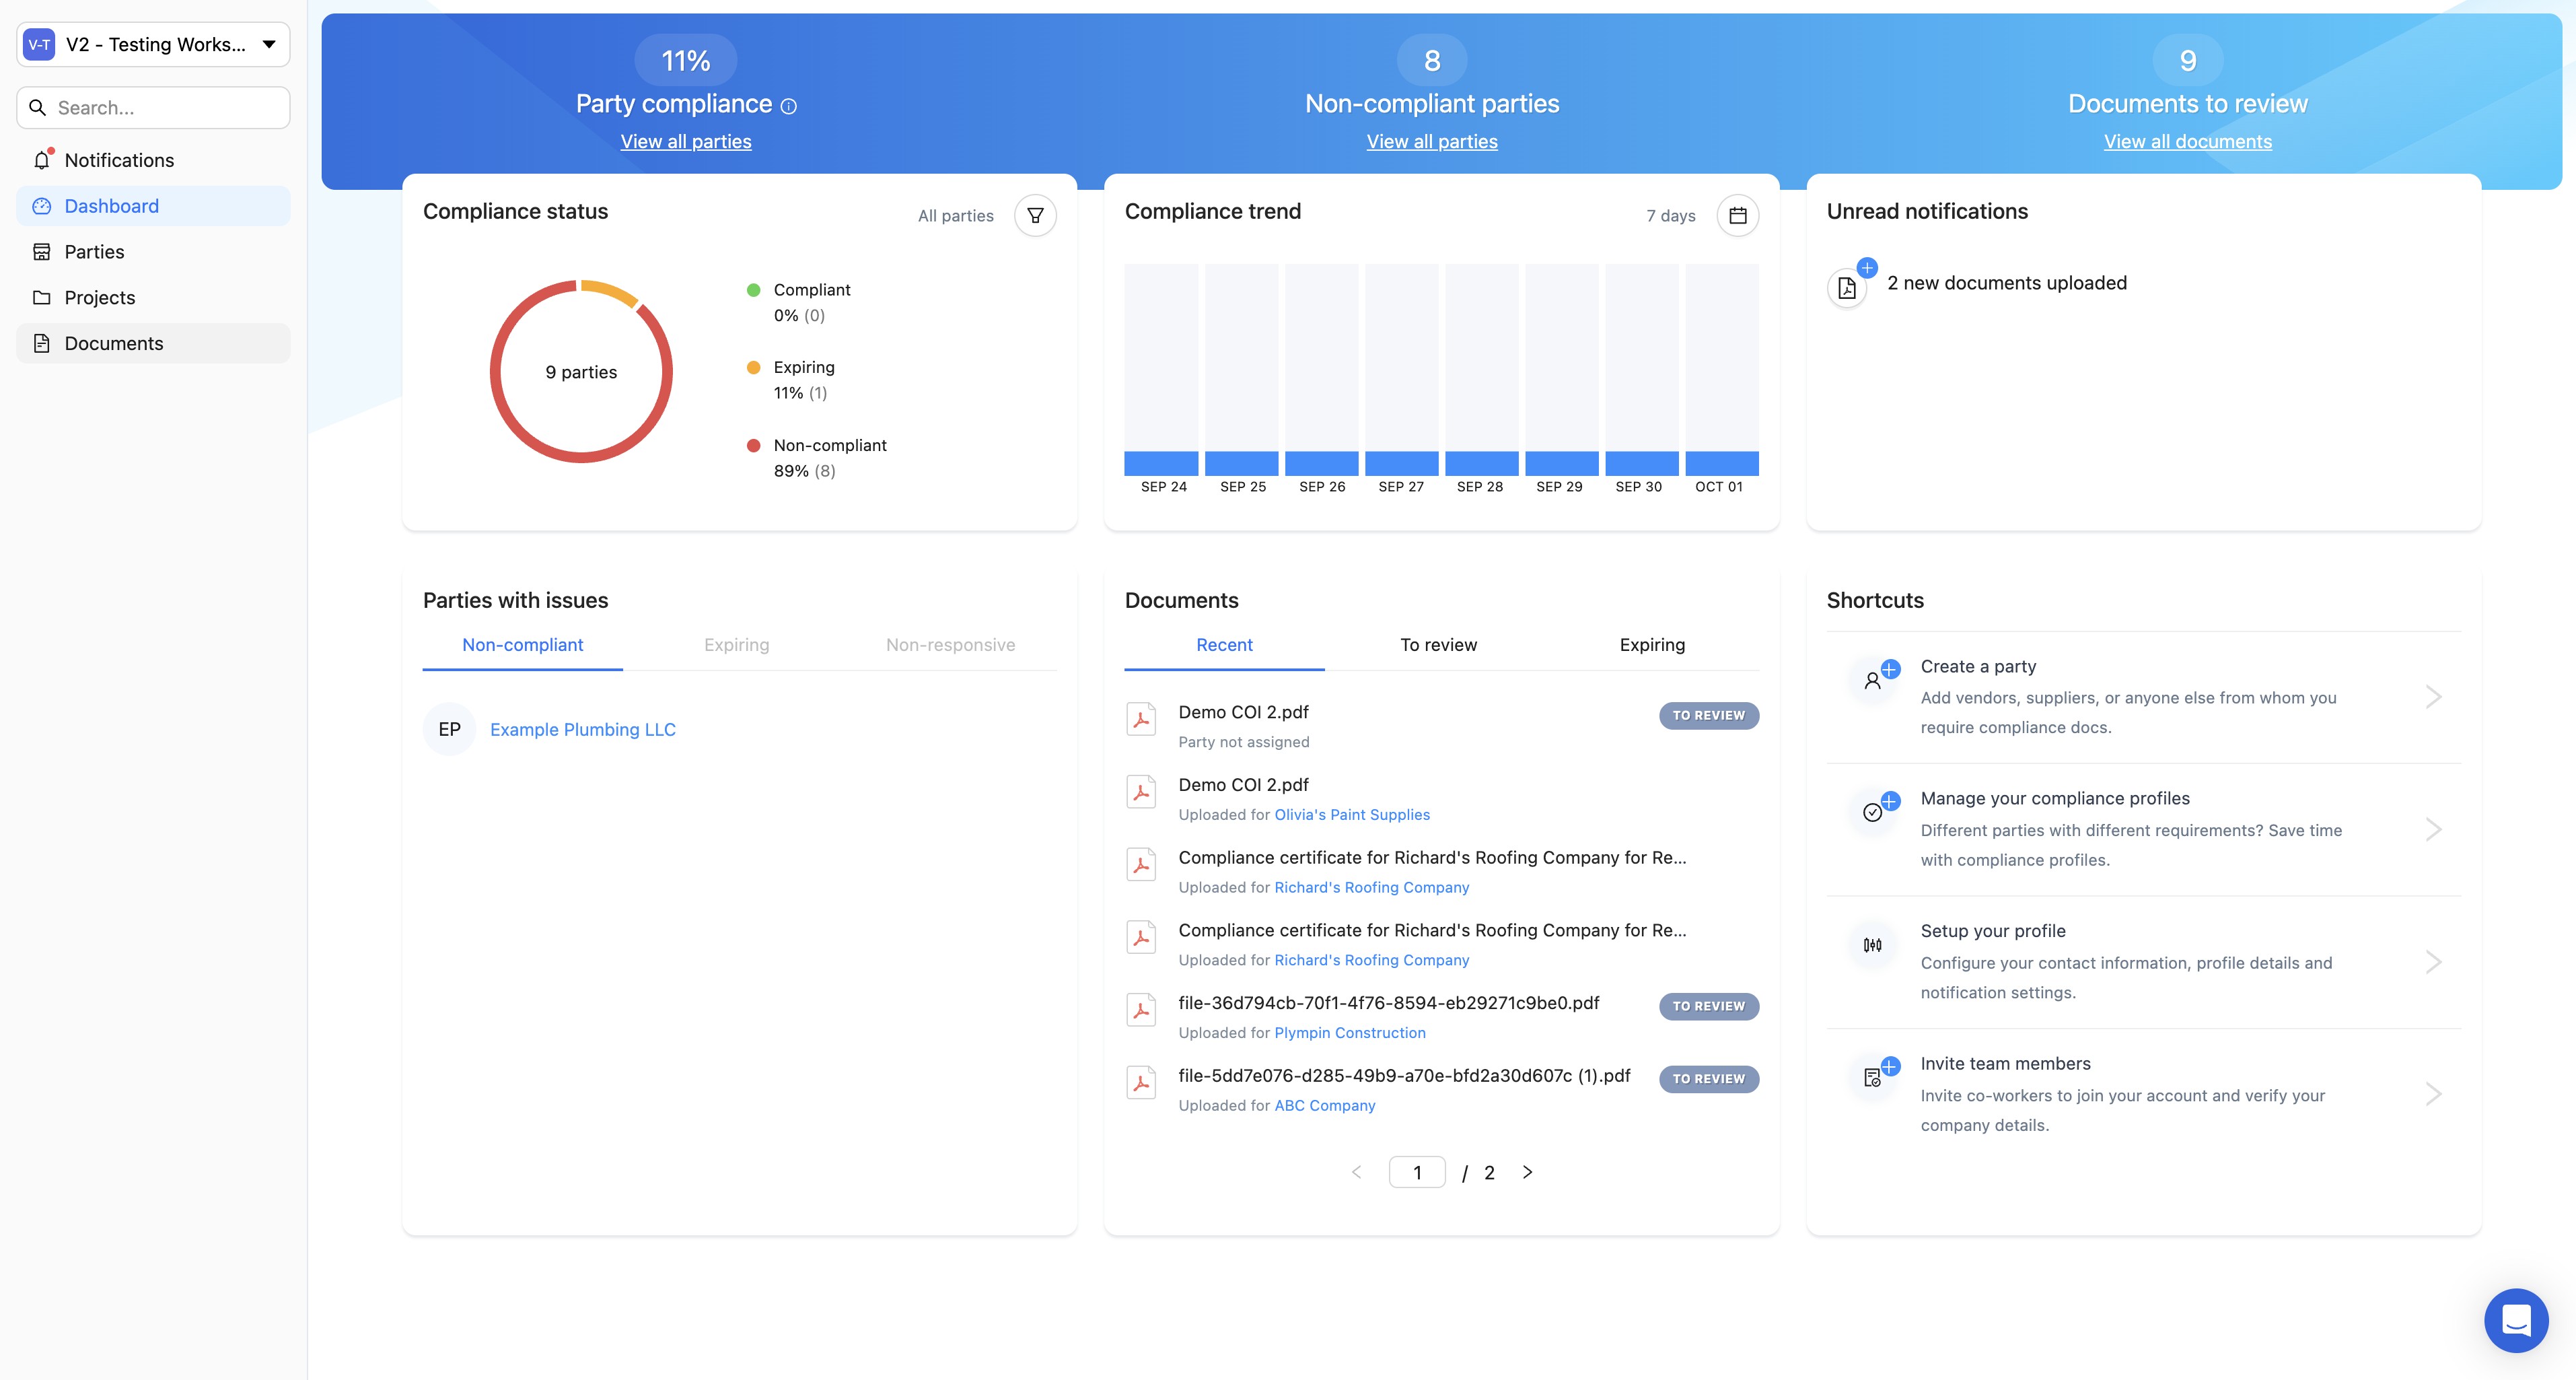This screenshot has width=2576, height=1380.
Task: Go to next documents page arrow
Action: 1527,1172
